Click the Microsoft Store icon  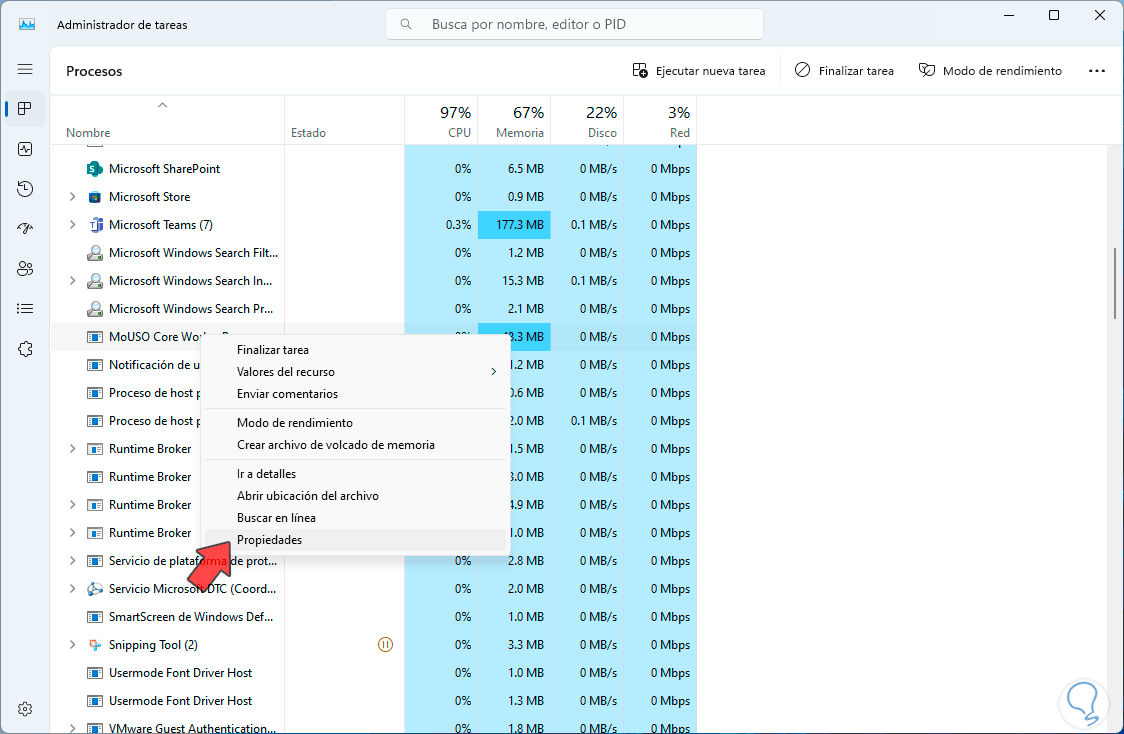[95, 197]
